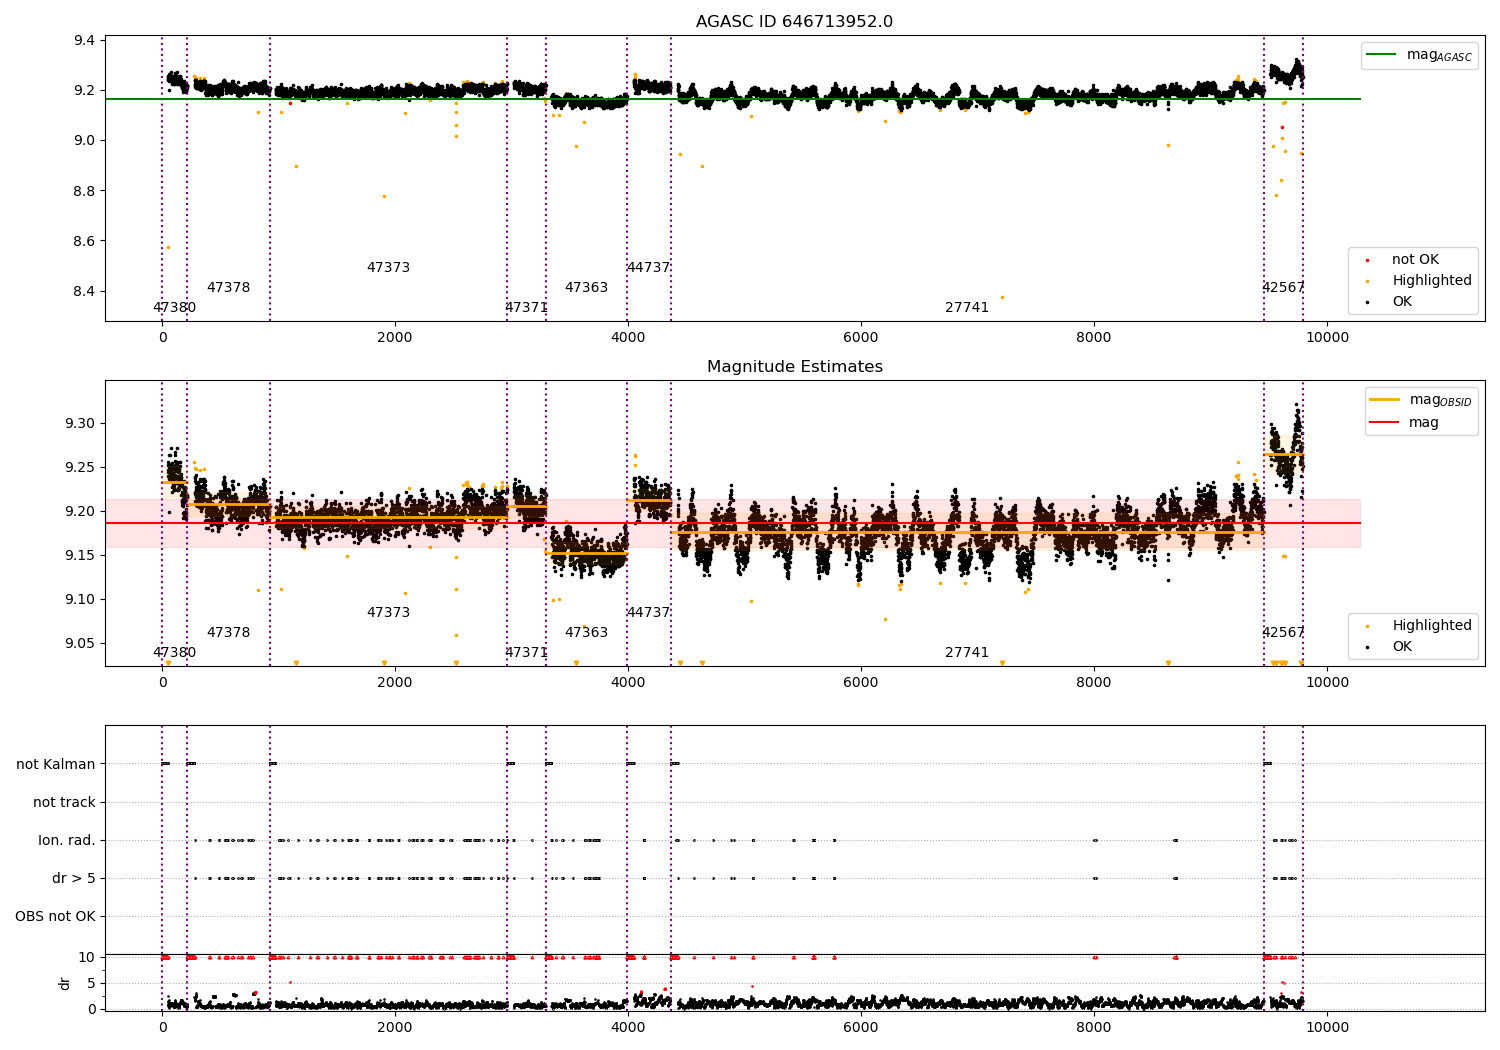The height and width of the screenshot is (1050, 1500).
Task: Click x-axis tick 4000 under middle plot
Action: click(628, 682)
